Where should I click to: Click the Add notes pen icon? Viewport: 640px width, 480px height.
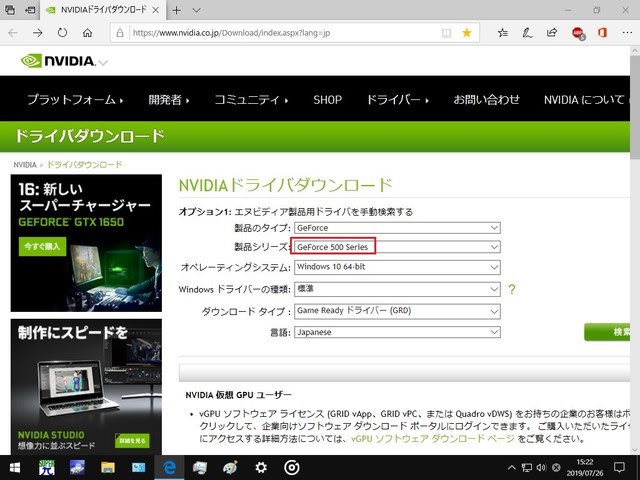coord(527,33)
